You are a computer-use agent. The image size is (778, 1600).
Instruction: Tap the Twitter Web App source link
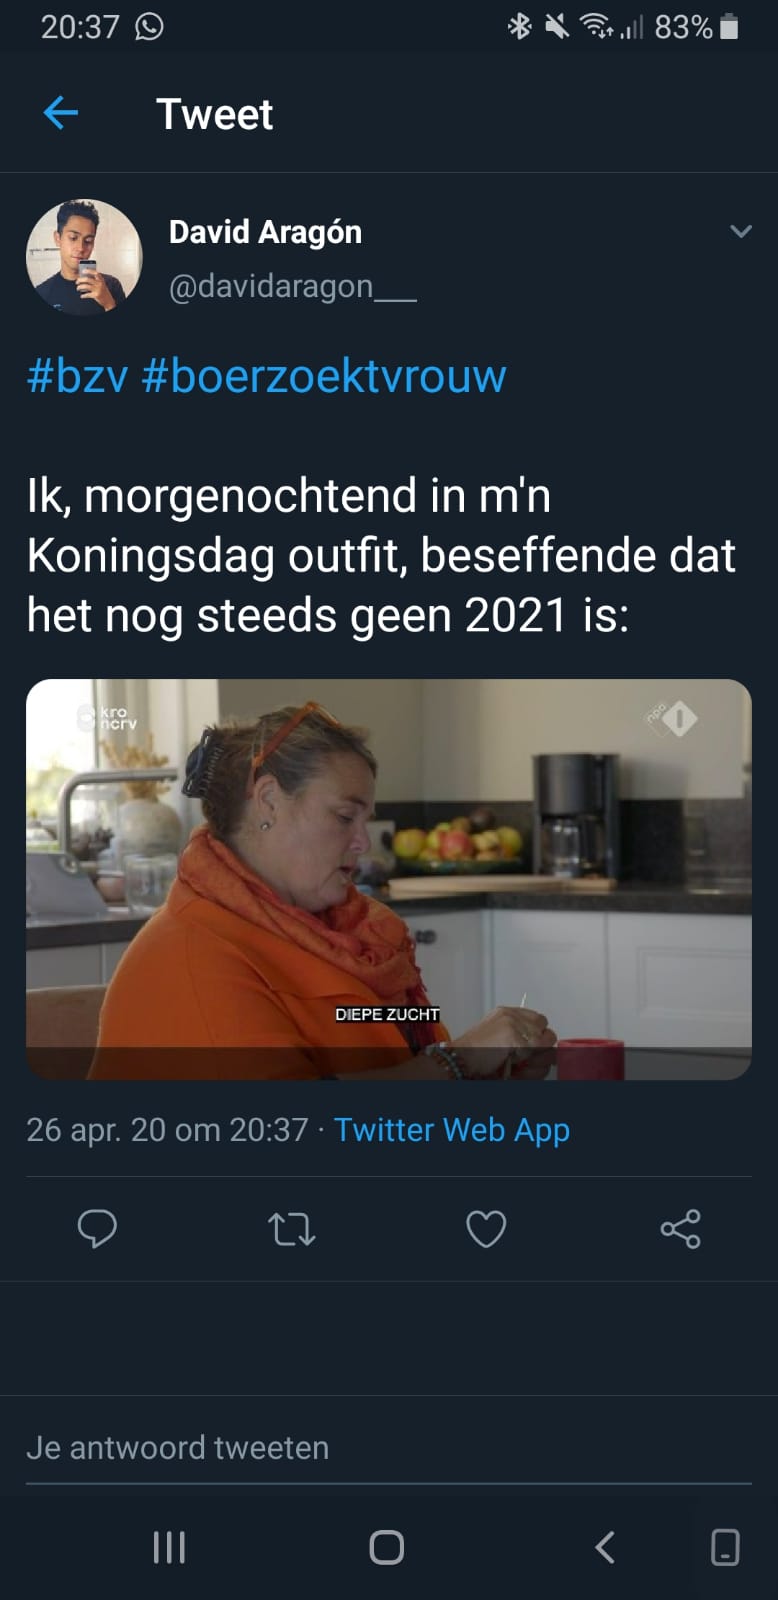(x=452, y=1129)
